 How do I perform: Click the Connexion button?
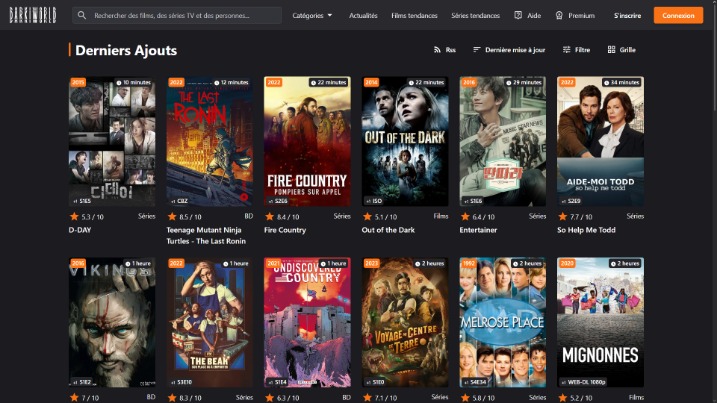[x=678, y=15]
